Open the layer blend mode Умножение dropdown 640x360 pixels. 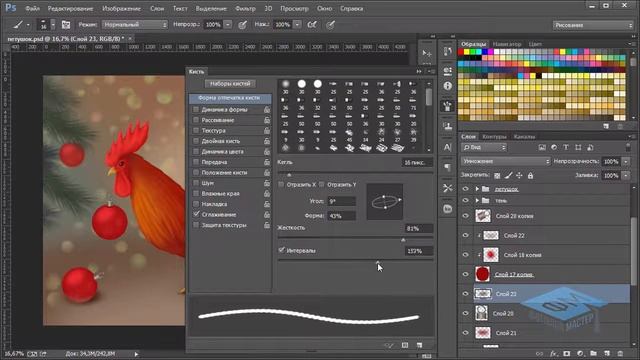pyautogui.click(x=506, y=161)
